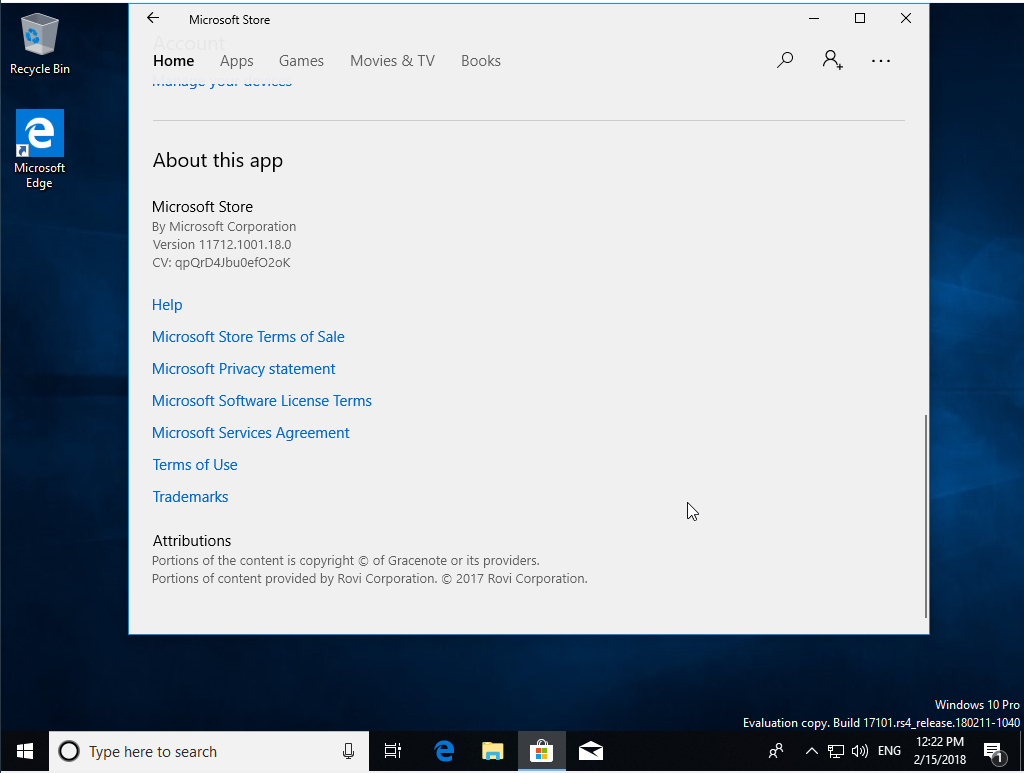
Task: Click the Attributions heading
Action: [191, 541]
